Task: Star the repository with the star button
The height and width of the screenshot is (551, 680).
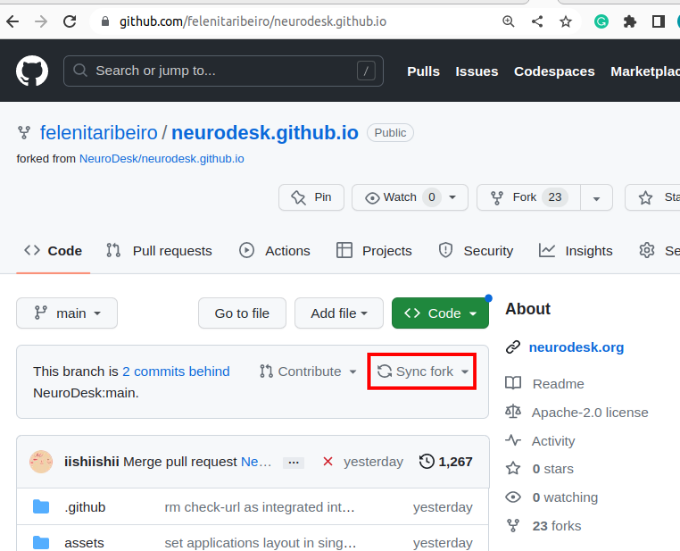Action: coord(653,197)
